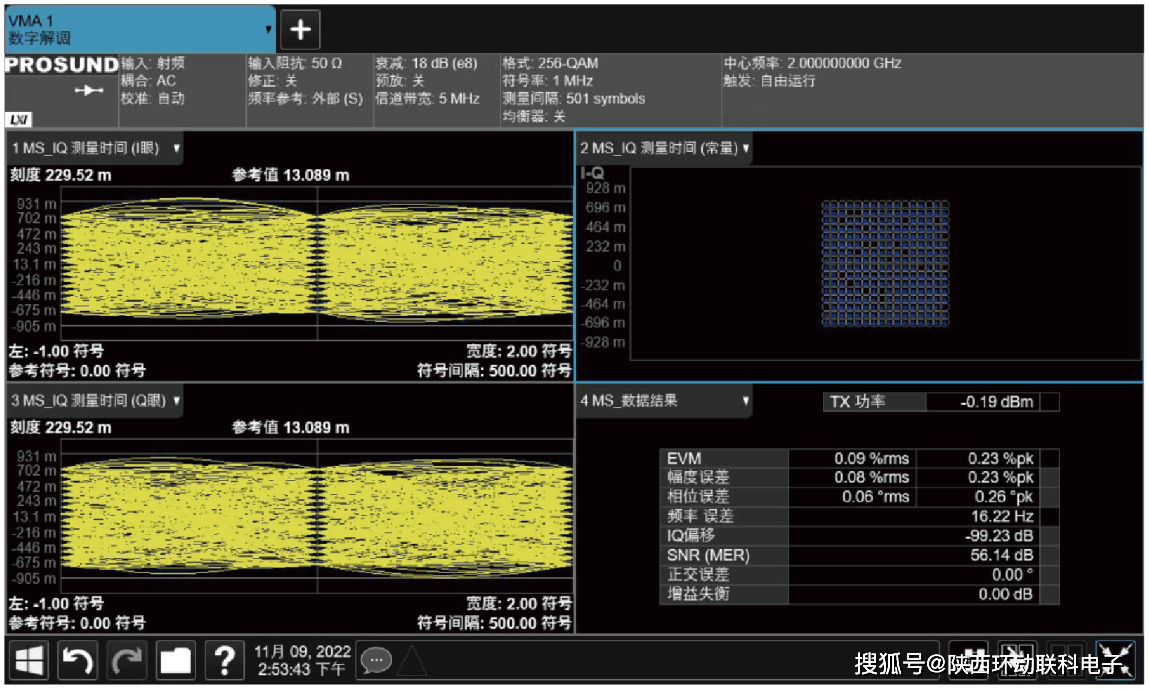Open the file folder icon
This screenshot has width=1149, height=690.
pyautogui.click(x=176, y=660)
